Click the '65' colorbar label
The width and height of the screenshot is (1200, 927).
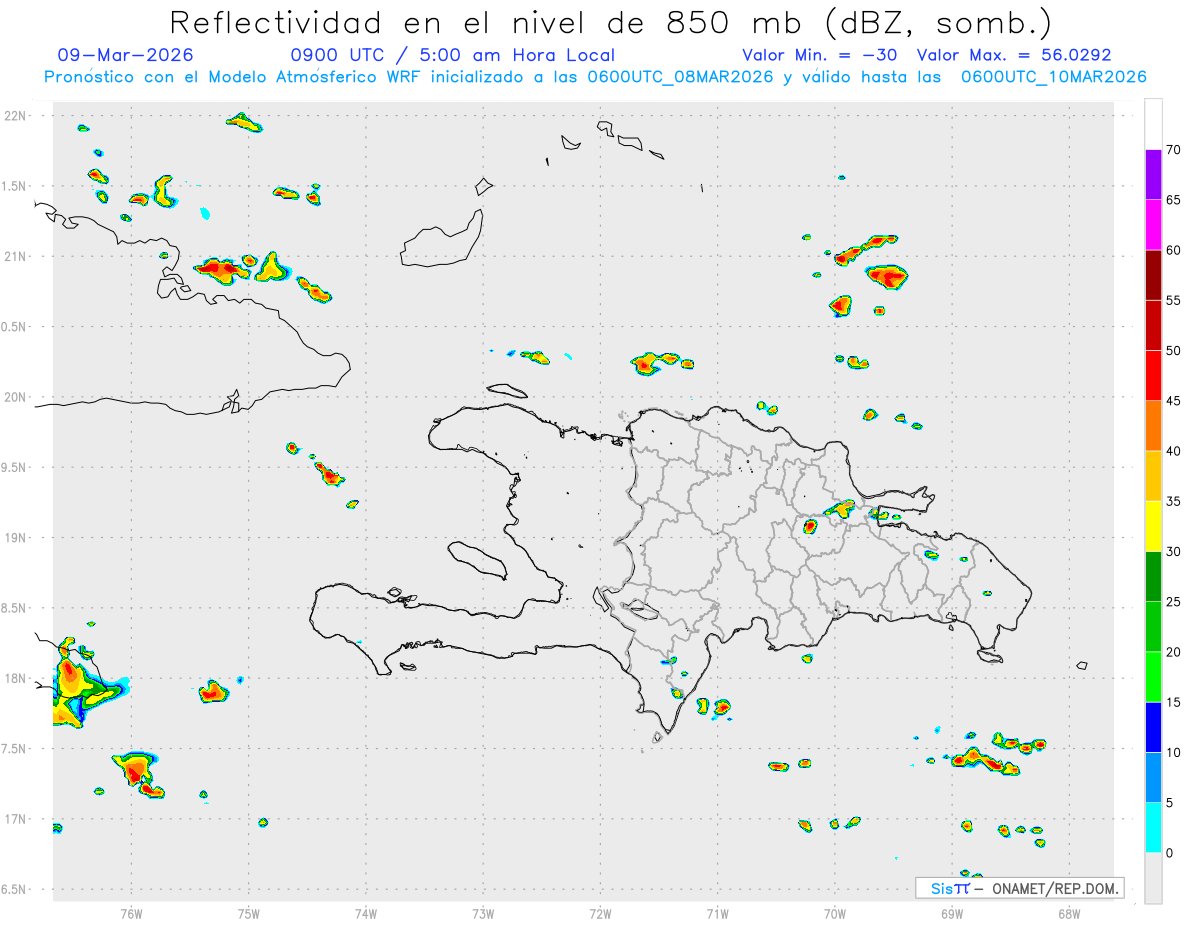coord(1173,200)
